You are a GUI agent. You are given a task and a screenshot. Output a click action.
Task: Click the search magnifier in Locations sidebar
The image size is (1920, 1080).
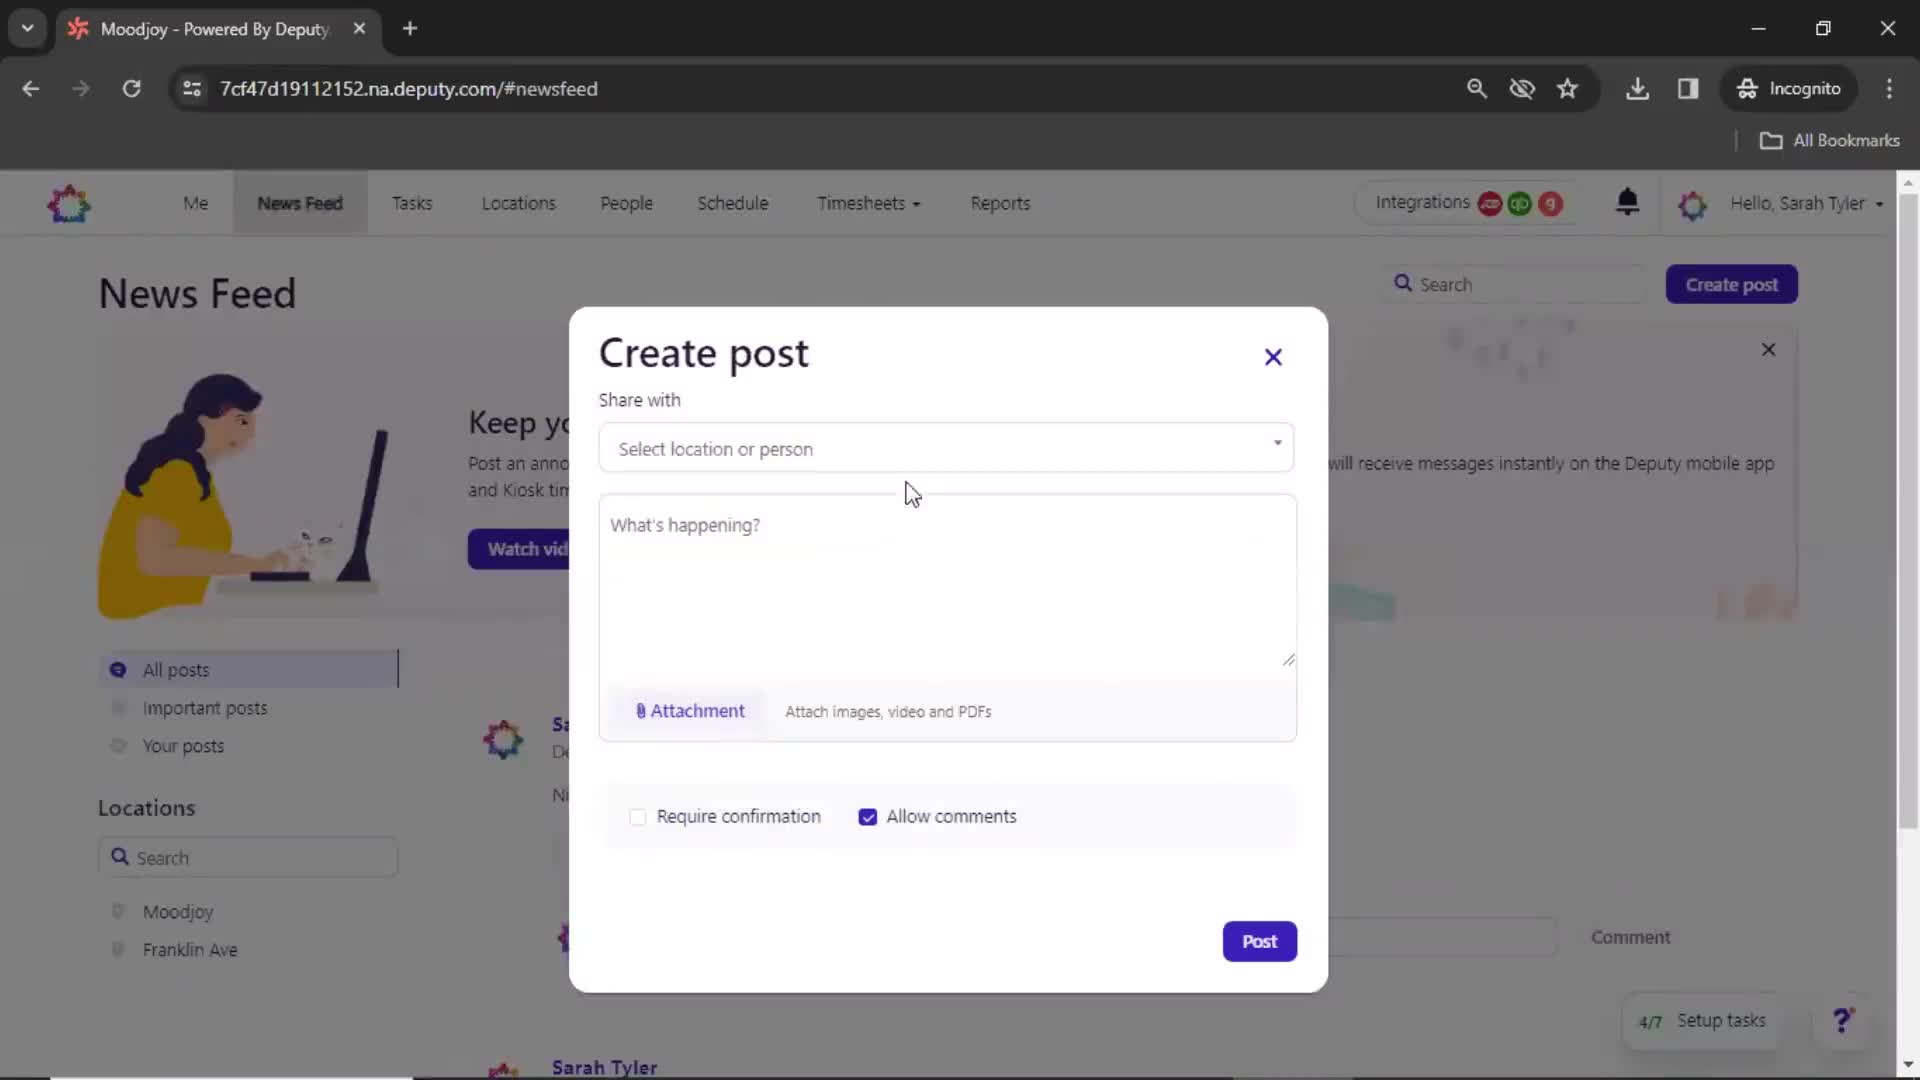pyautogui.click(x=120, y=857)
